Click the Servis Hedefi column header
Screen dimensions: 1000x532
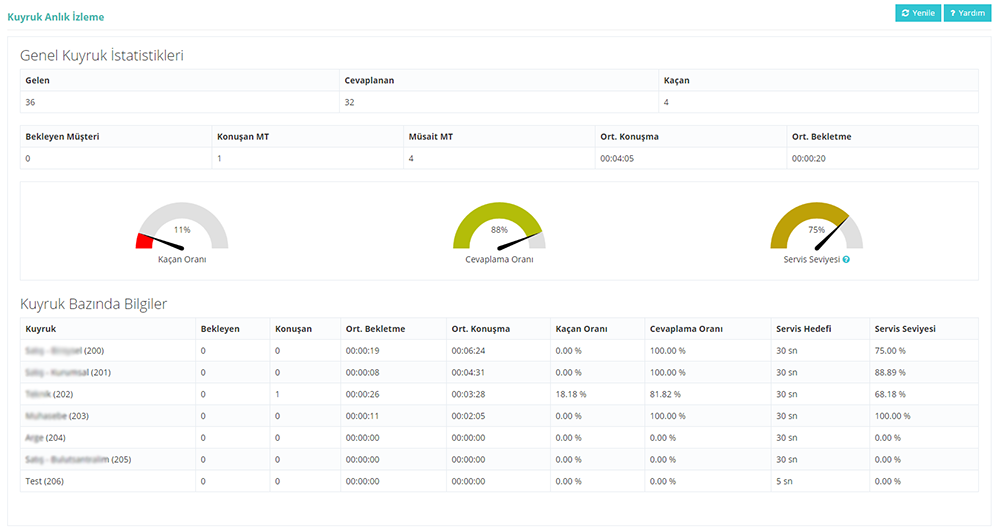[804, 329]
